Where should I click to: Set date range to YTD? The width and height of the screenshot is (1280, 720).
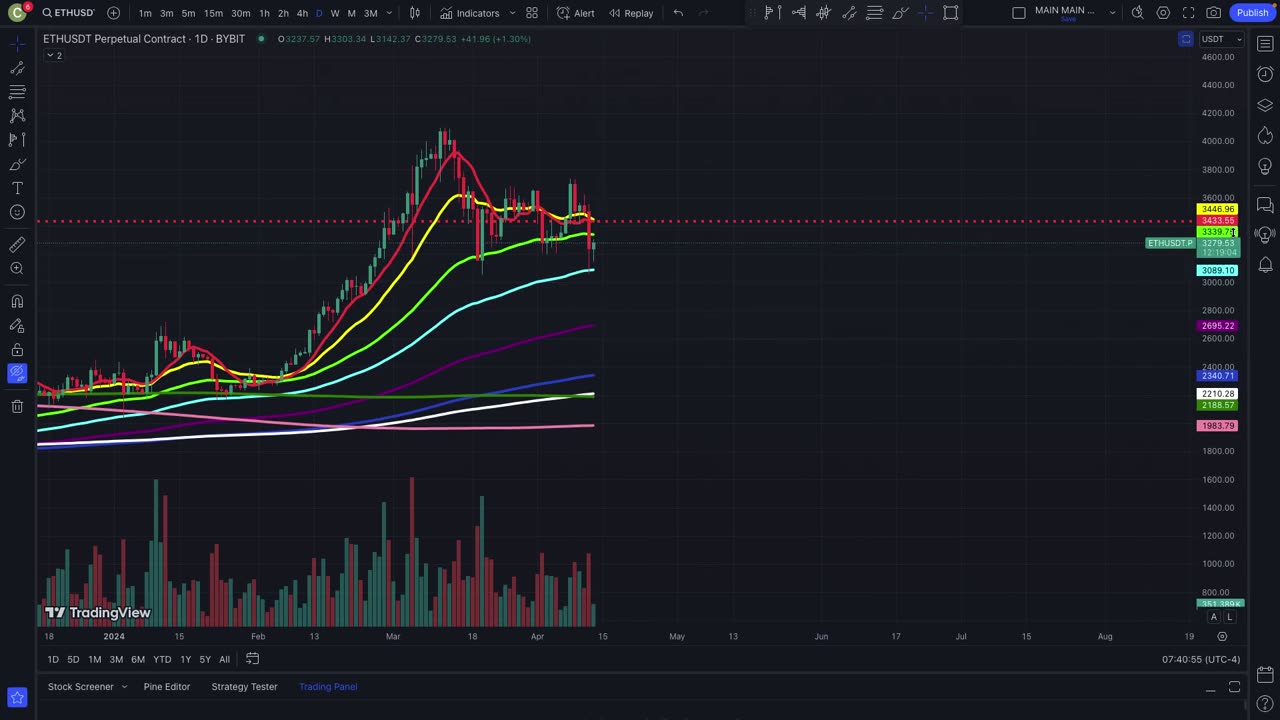click(x=162, y=659)
